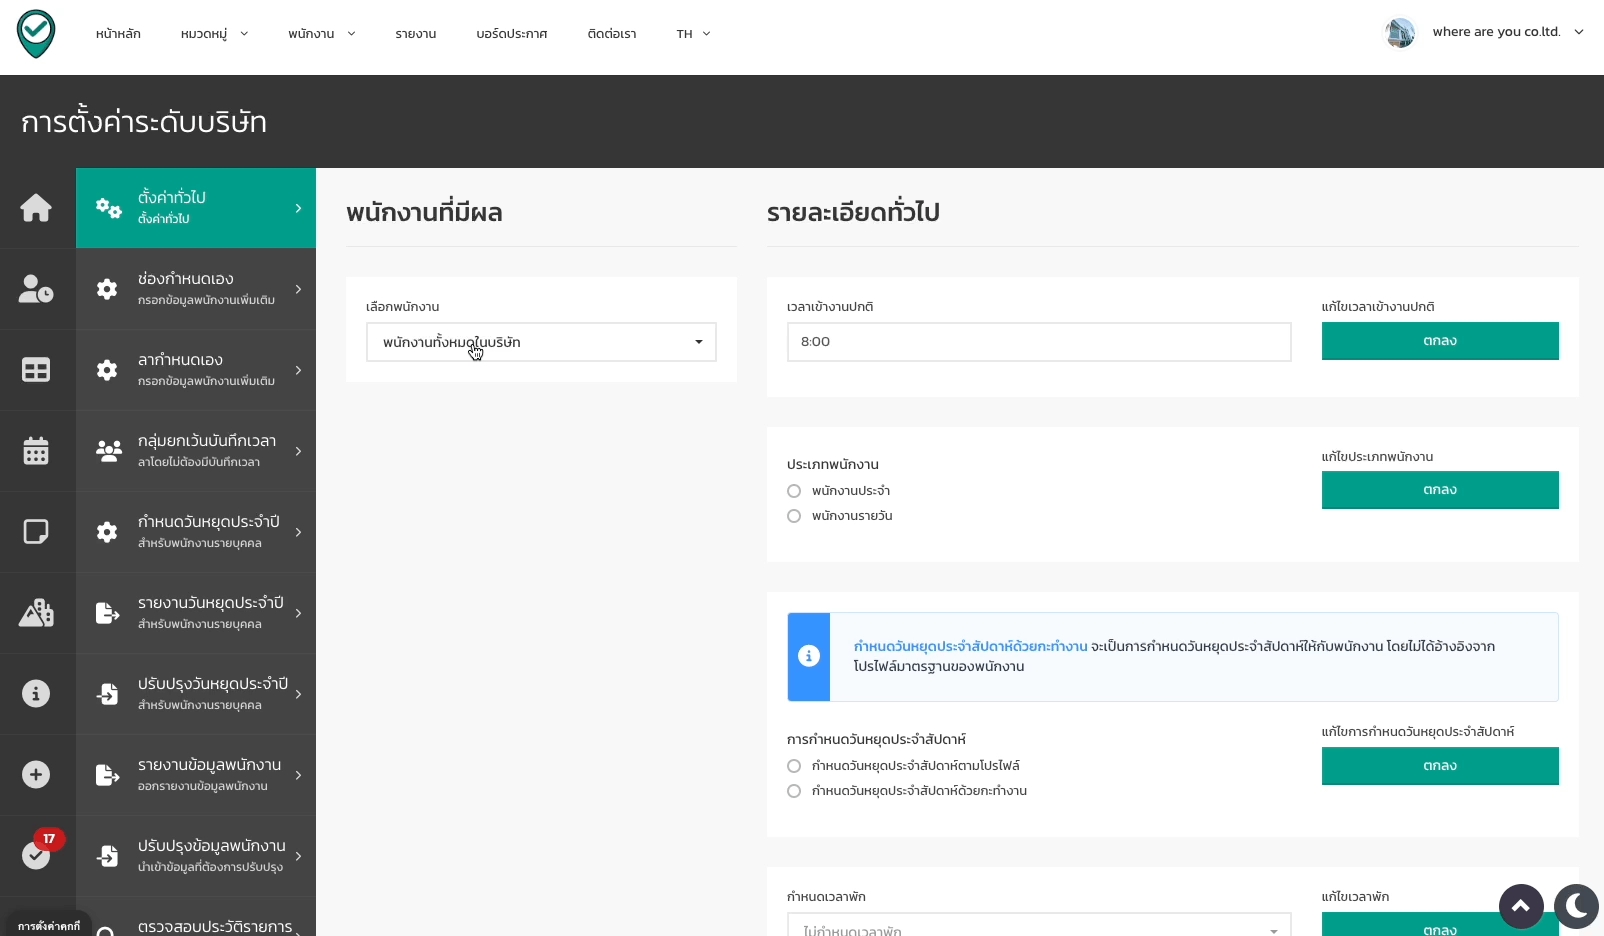Select the calendar icon in left sidebar
The height and width of the screenshot is (936, 1604).
(36, 451)
